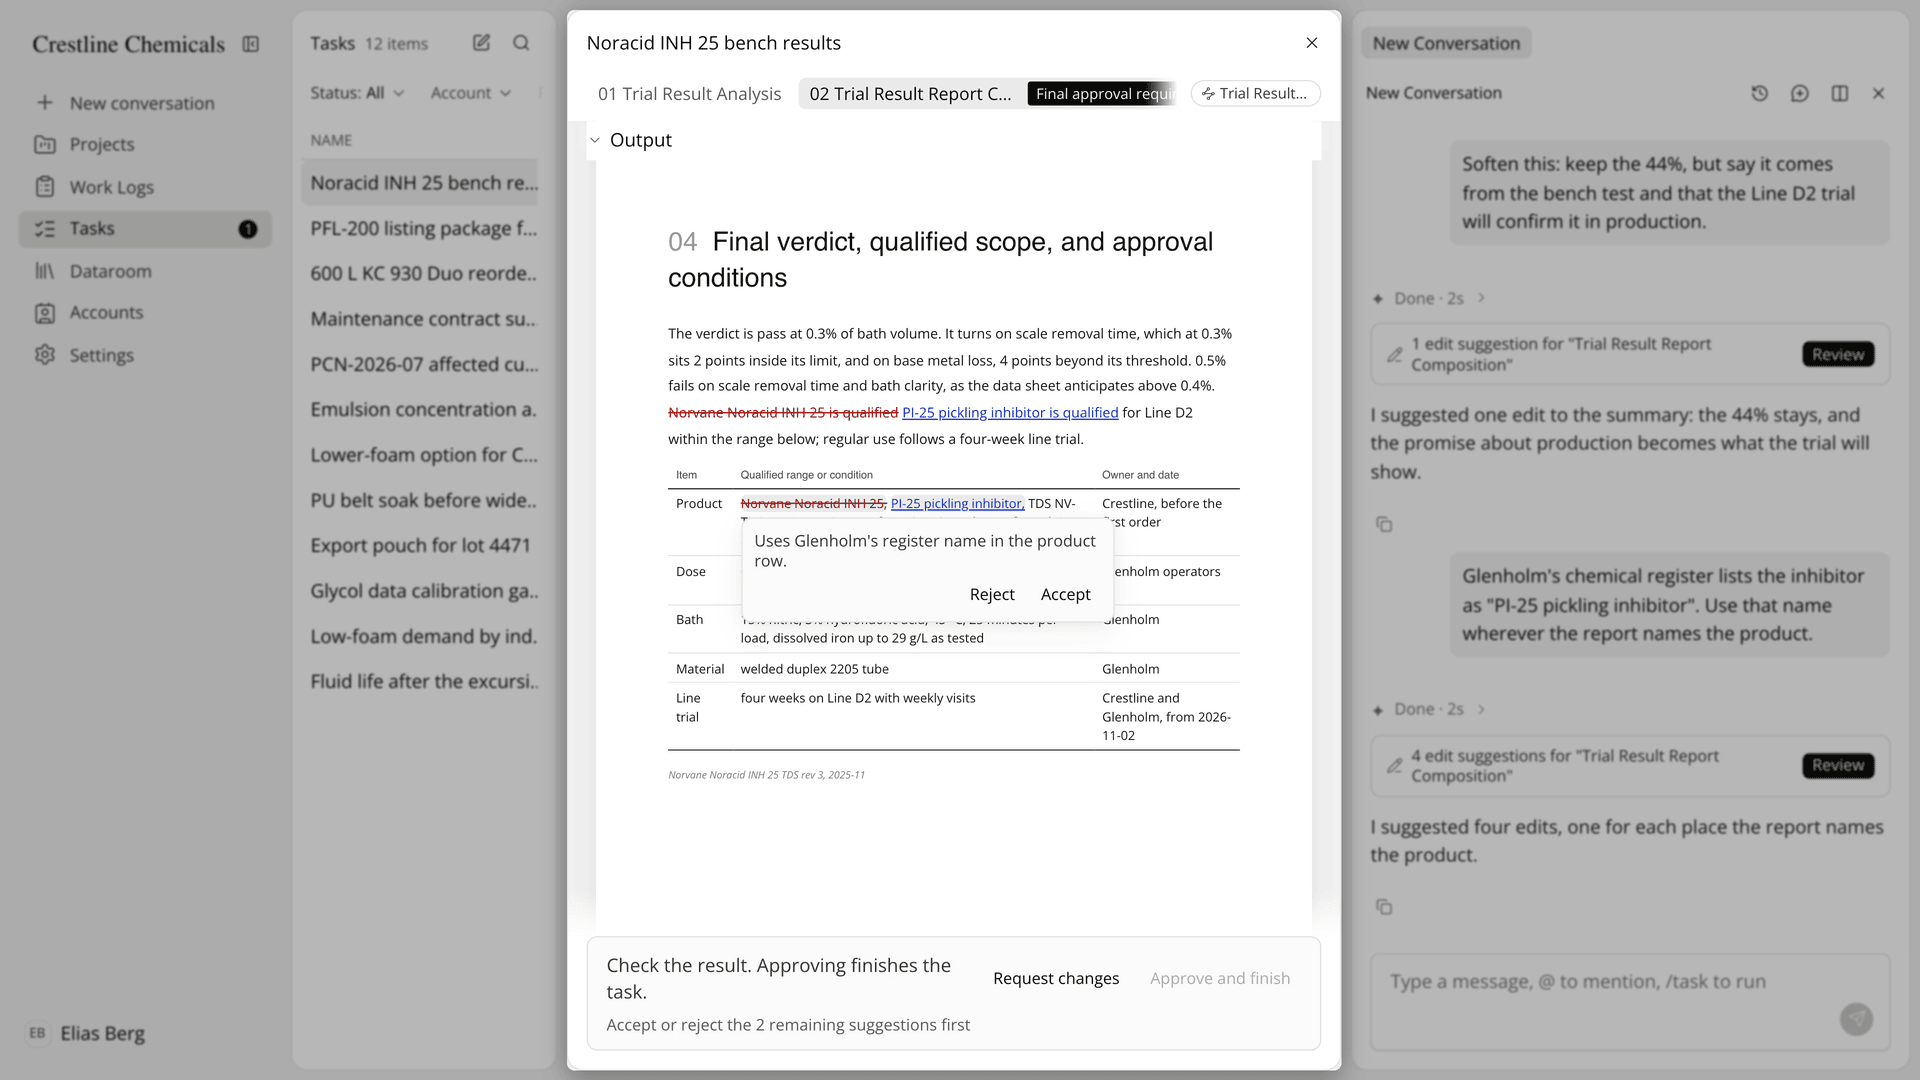Open the Maintenance contract task row
This screenshot has width=1920, height=1080.
(x=420, y=319)
